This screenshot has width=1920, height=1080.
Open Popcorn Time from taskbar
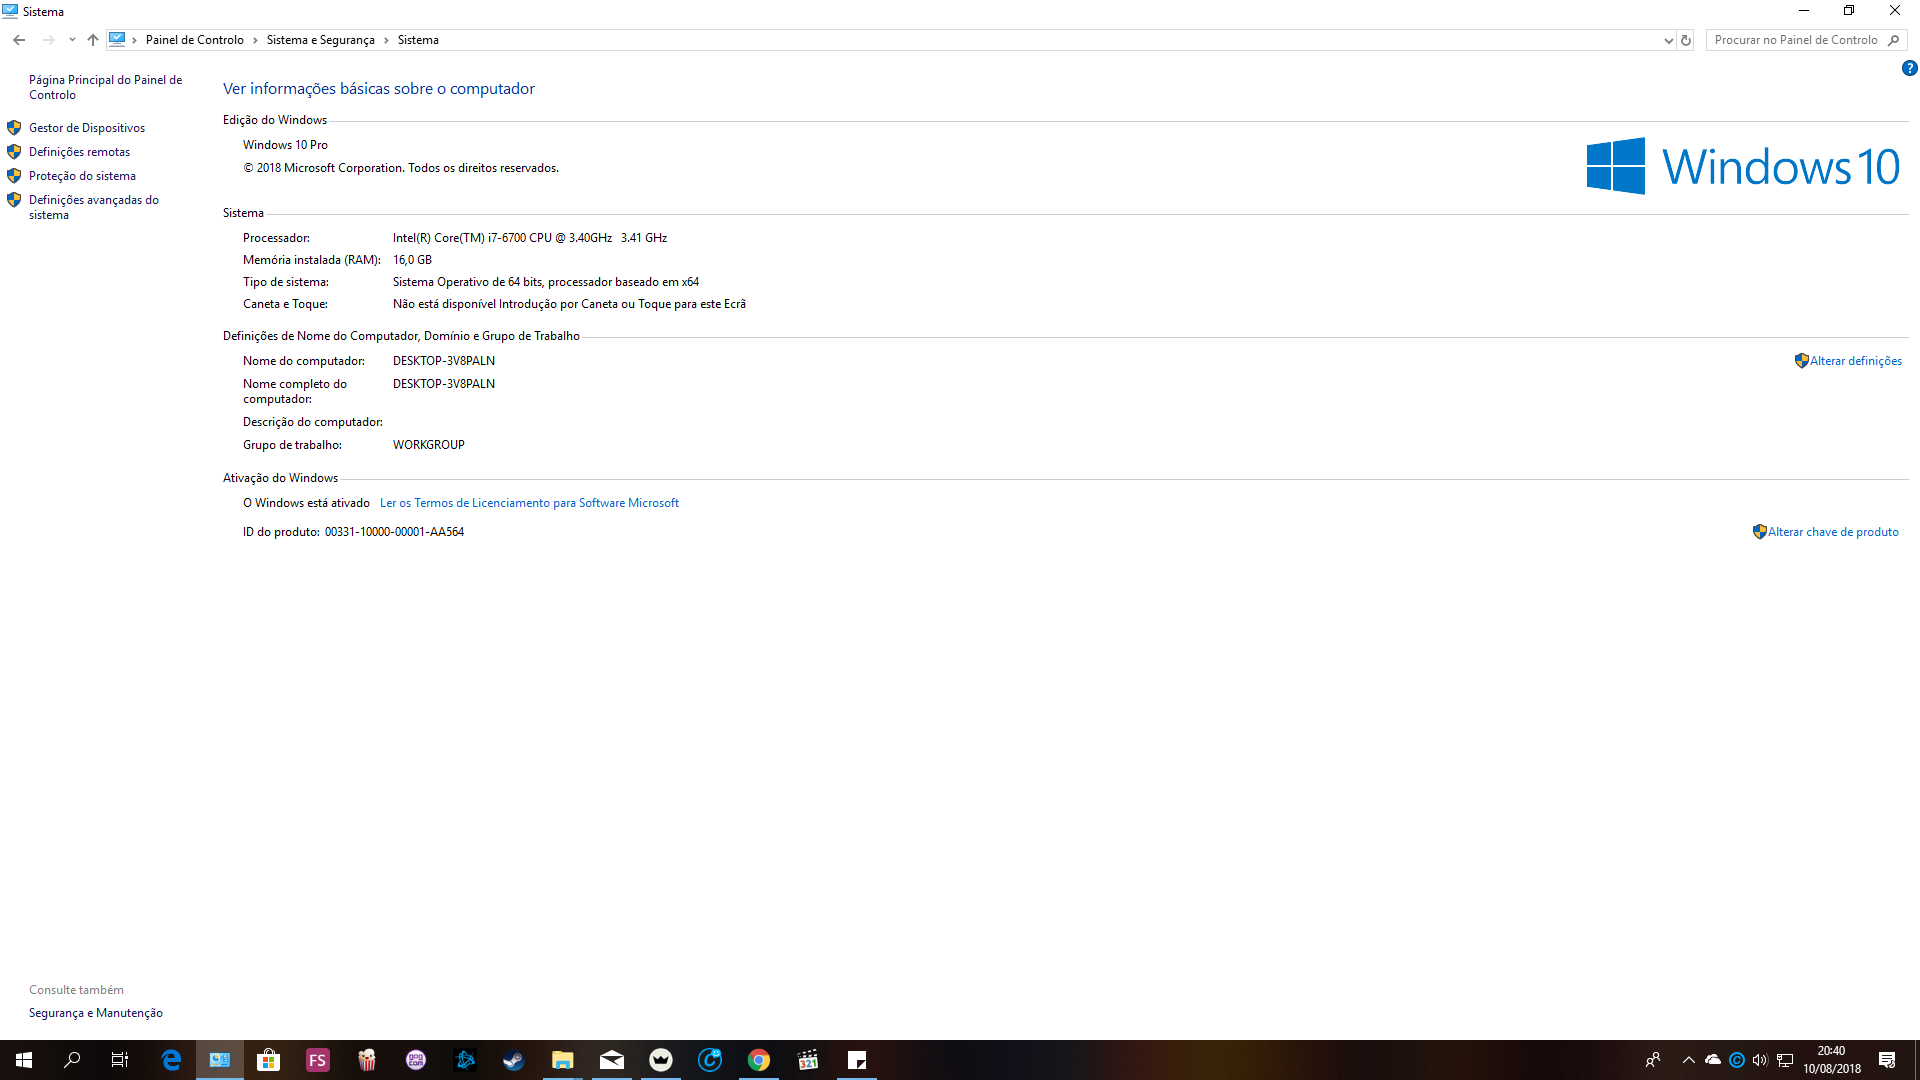pyautogui.click(x=367, y=1060)
